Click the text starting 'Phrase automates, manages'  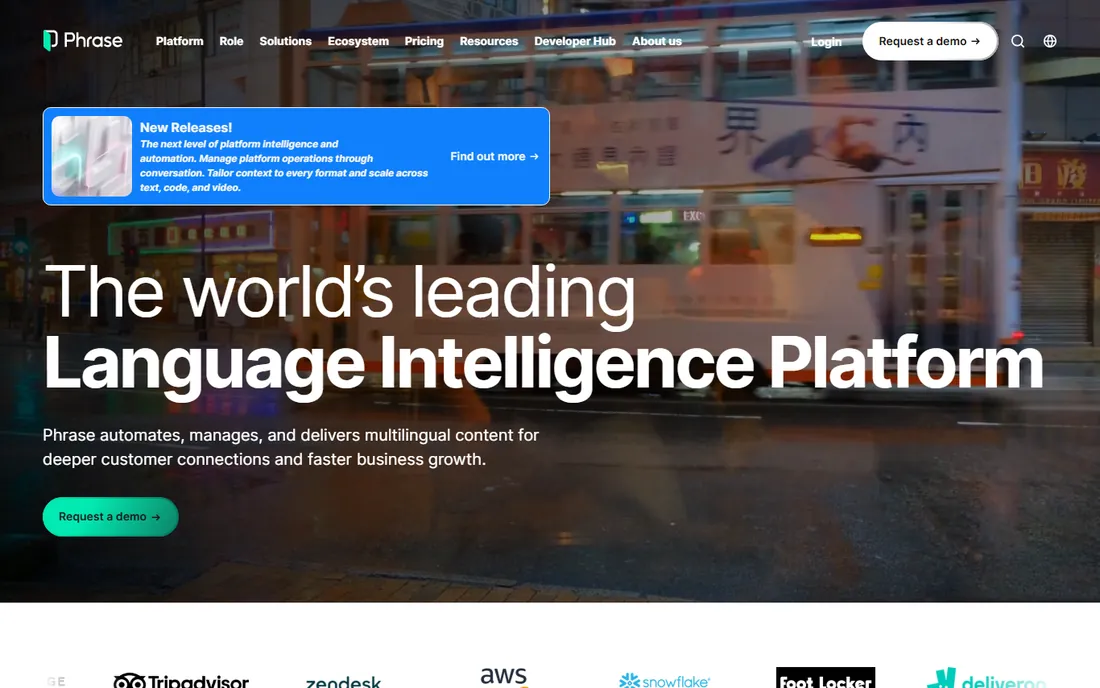click(x=290, y=447)
